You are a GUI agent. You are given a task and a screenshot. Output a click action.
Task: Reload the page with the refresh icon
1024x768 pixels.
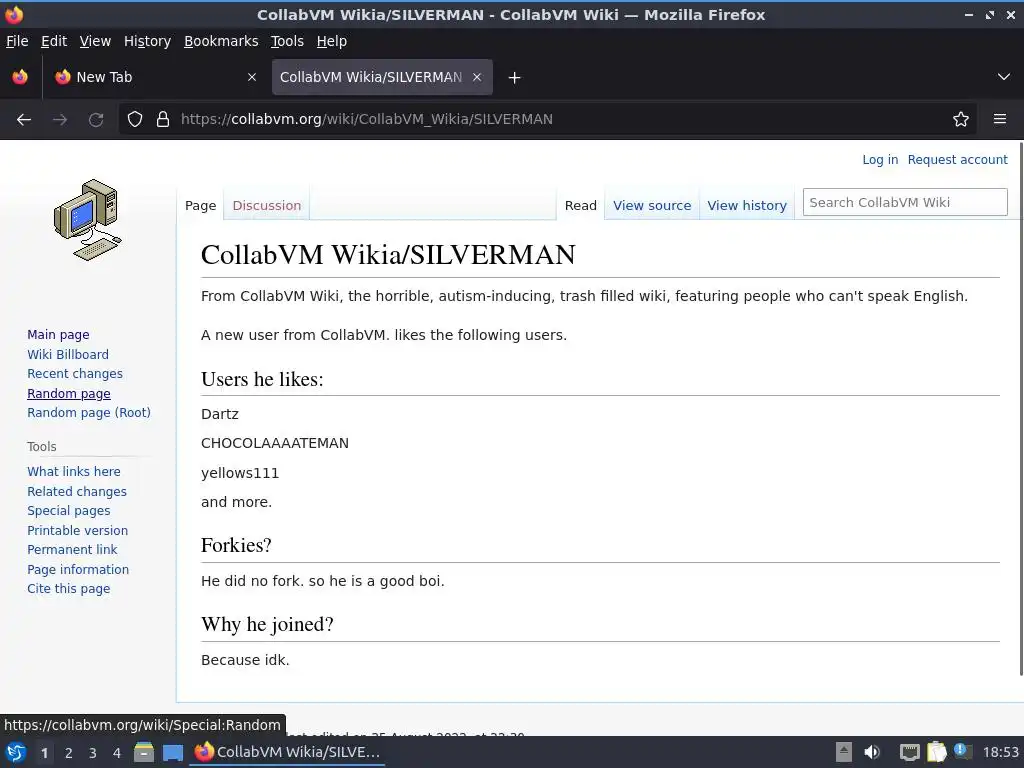[96, 120]
